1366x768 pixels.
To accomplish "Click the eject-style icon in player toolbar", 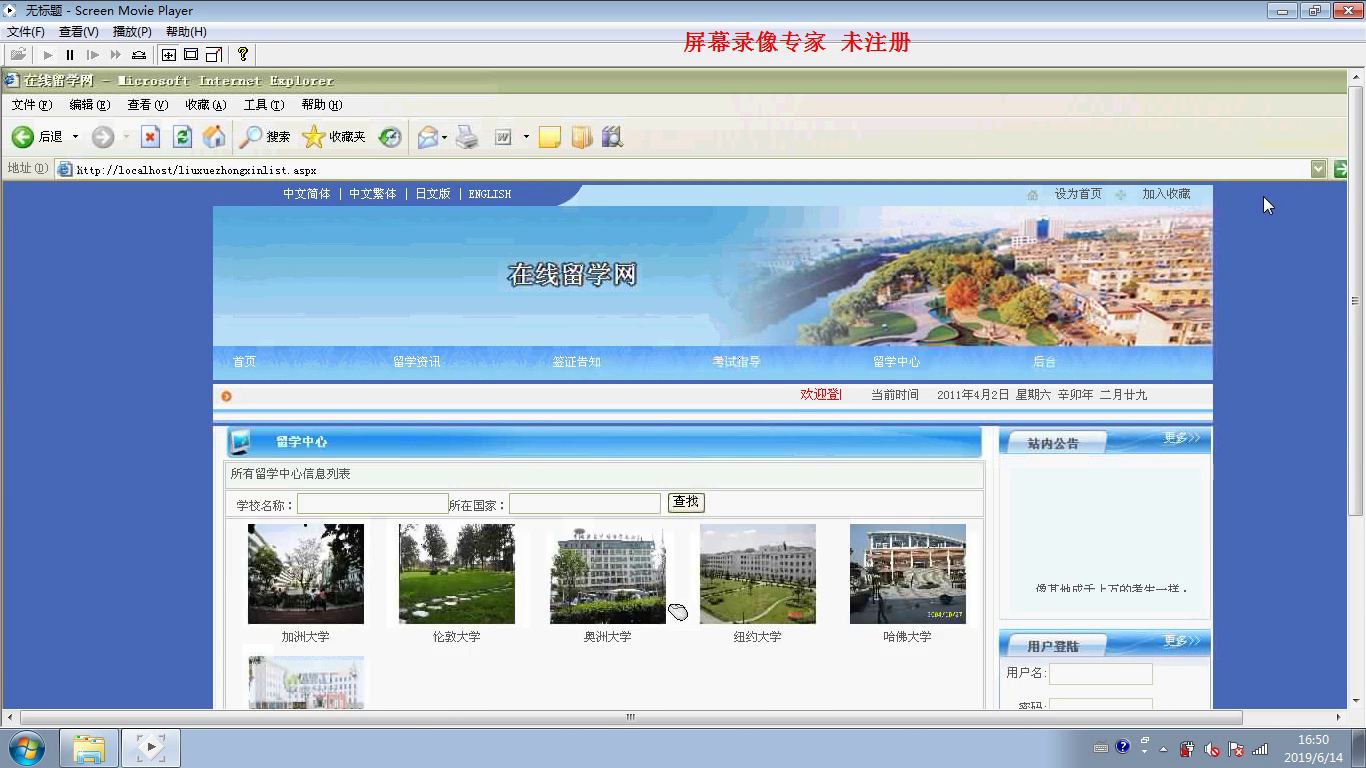I will (x=139, y=55).
